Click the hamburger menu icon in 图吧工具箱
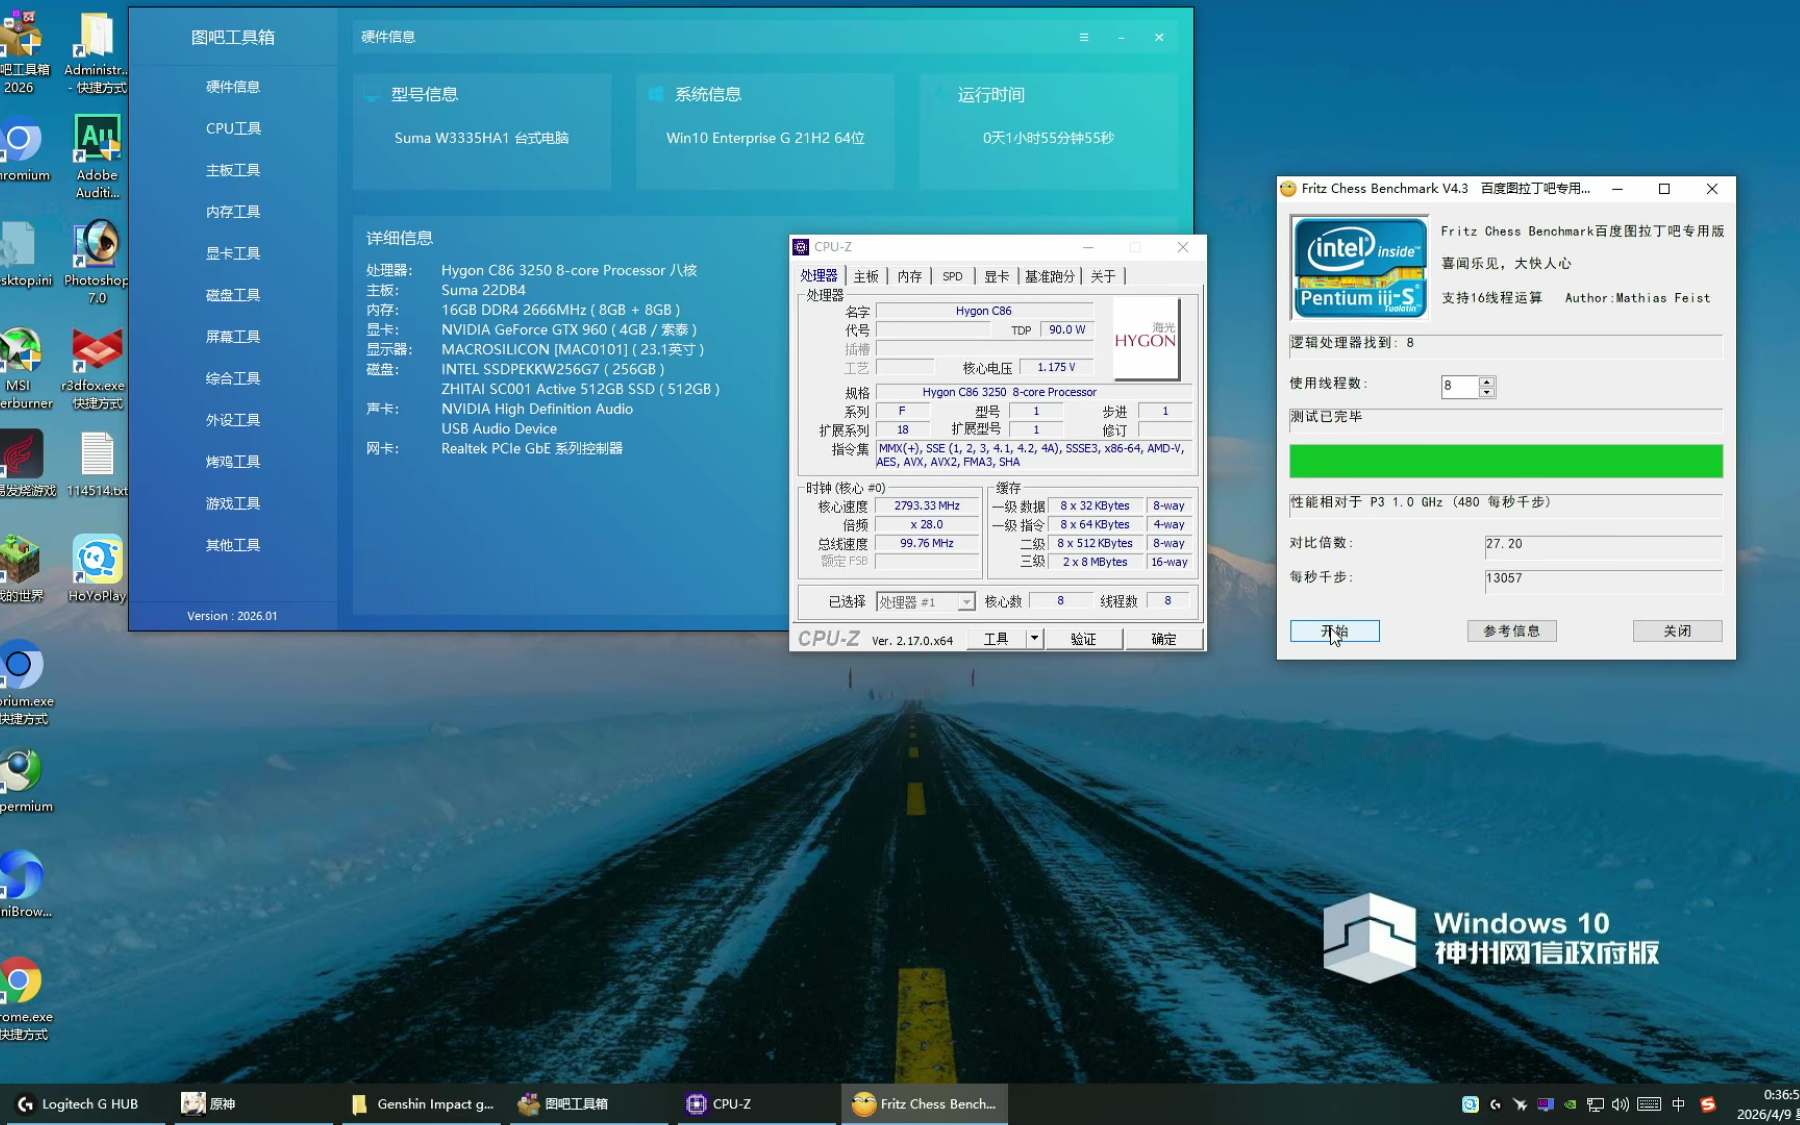This screenshot has height=1125, width=1800. coord(1083,37)
